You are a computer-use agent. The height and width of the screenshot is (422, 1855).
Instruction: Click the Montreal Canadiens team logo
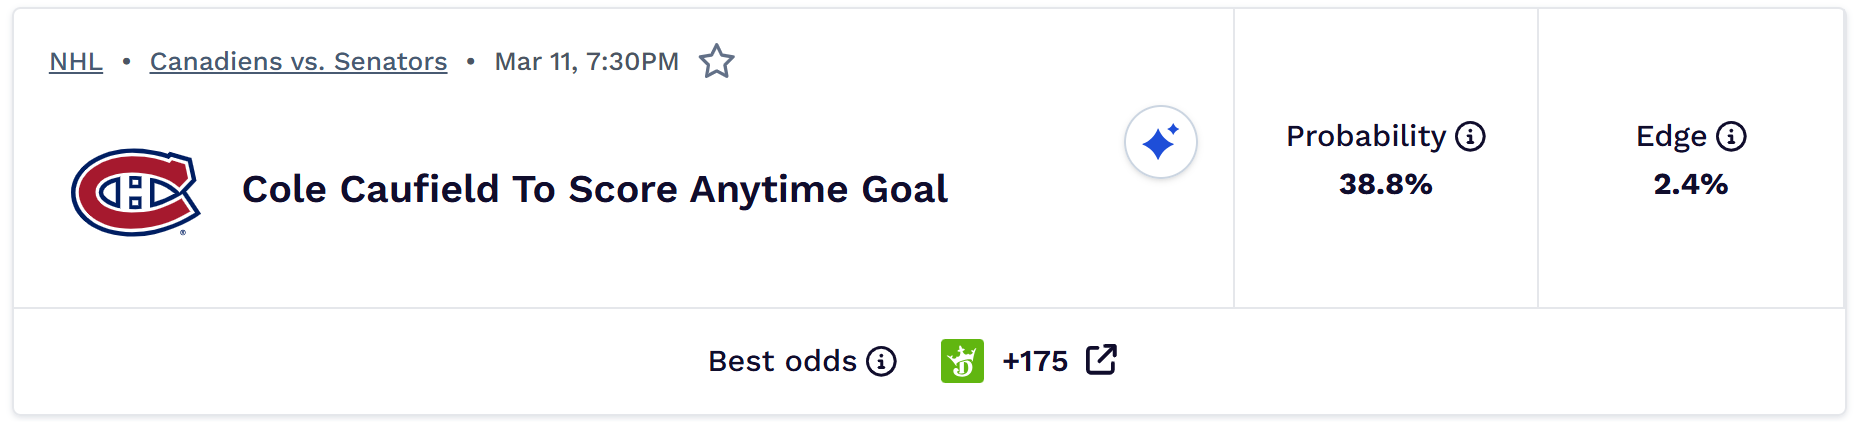(136, 192)
